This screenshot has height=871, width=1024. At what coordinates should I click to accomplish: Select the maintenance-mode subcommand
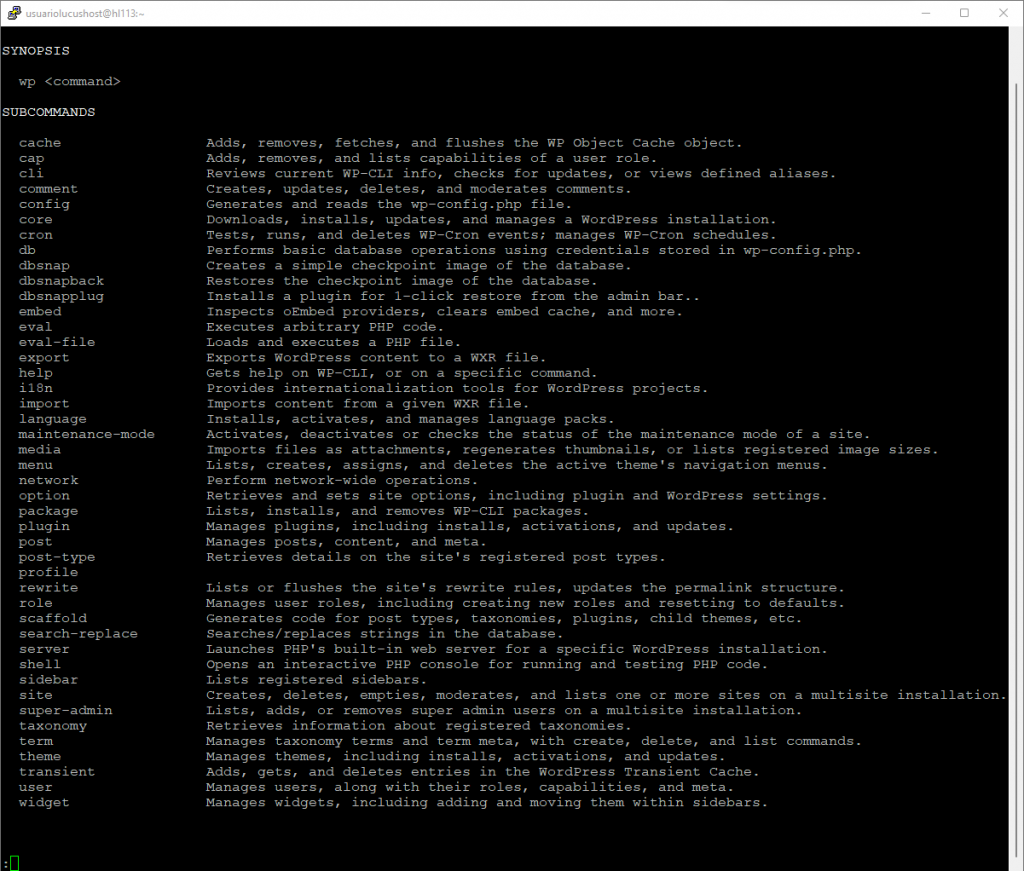click(x=86, y=434)
